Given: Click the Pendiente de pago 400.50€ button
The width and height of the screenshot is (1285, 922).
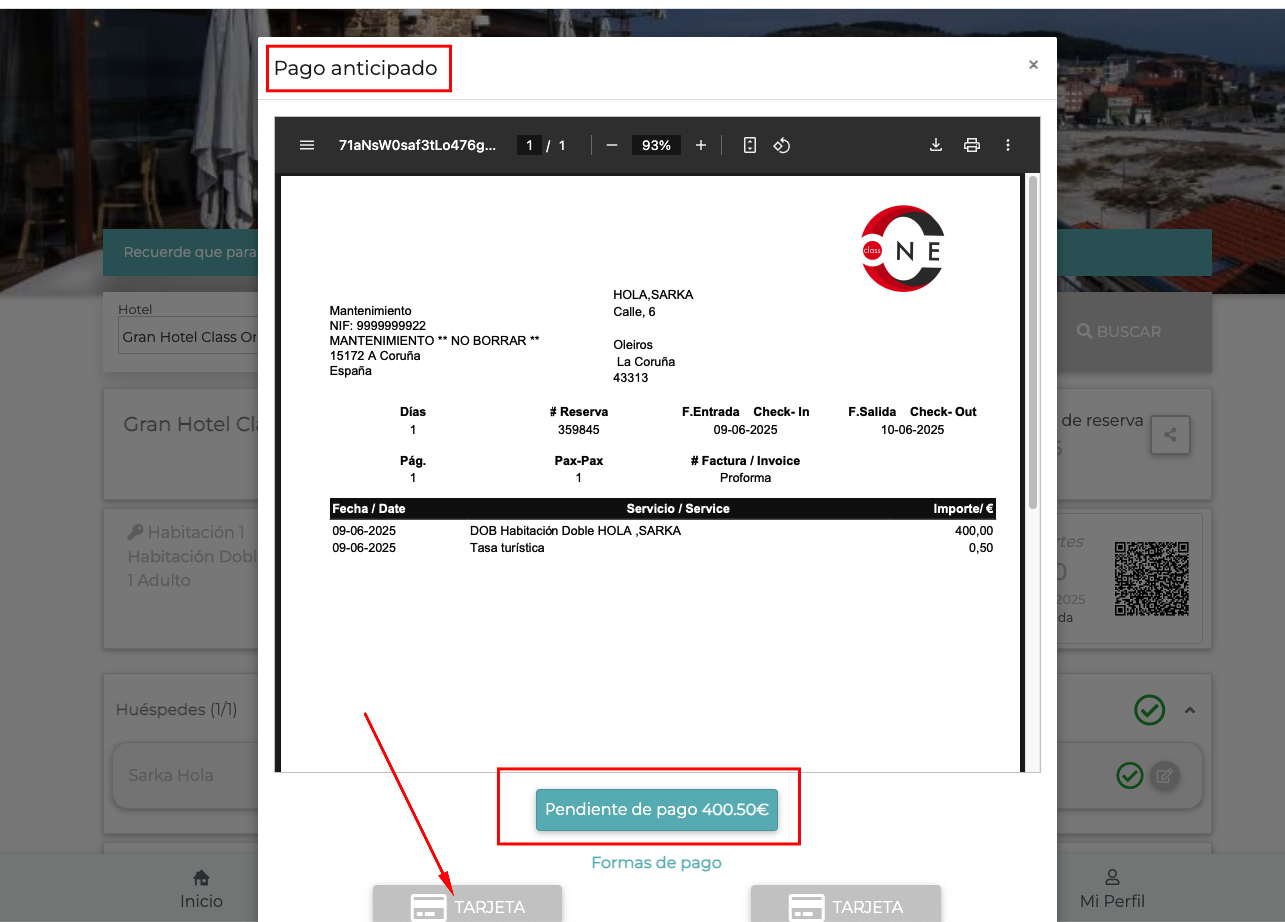Looking at the screenshot, I should pyautogui.click(x=656, y=810).
